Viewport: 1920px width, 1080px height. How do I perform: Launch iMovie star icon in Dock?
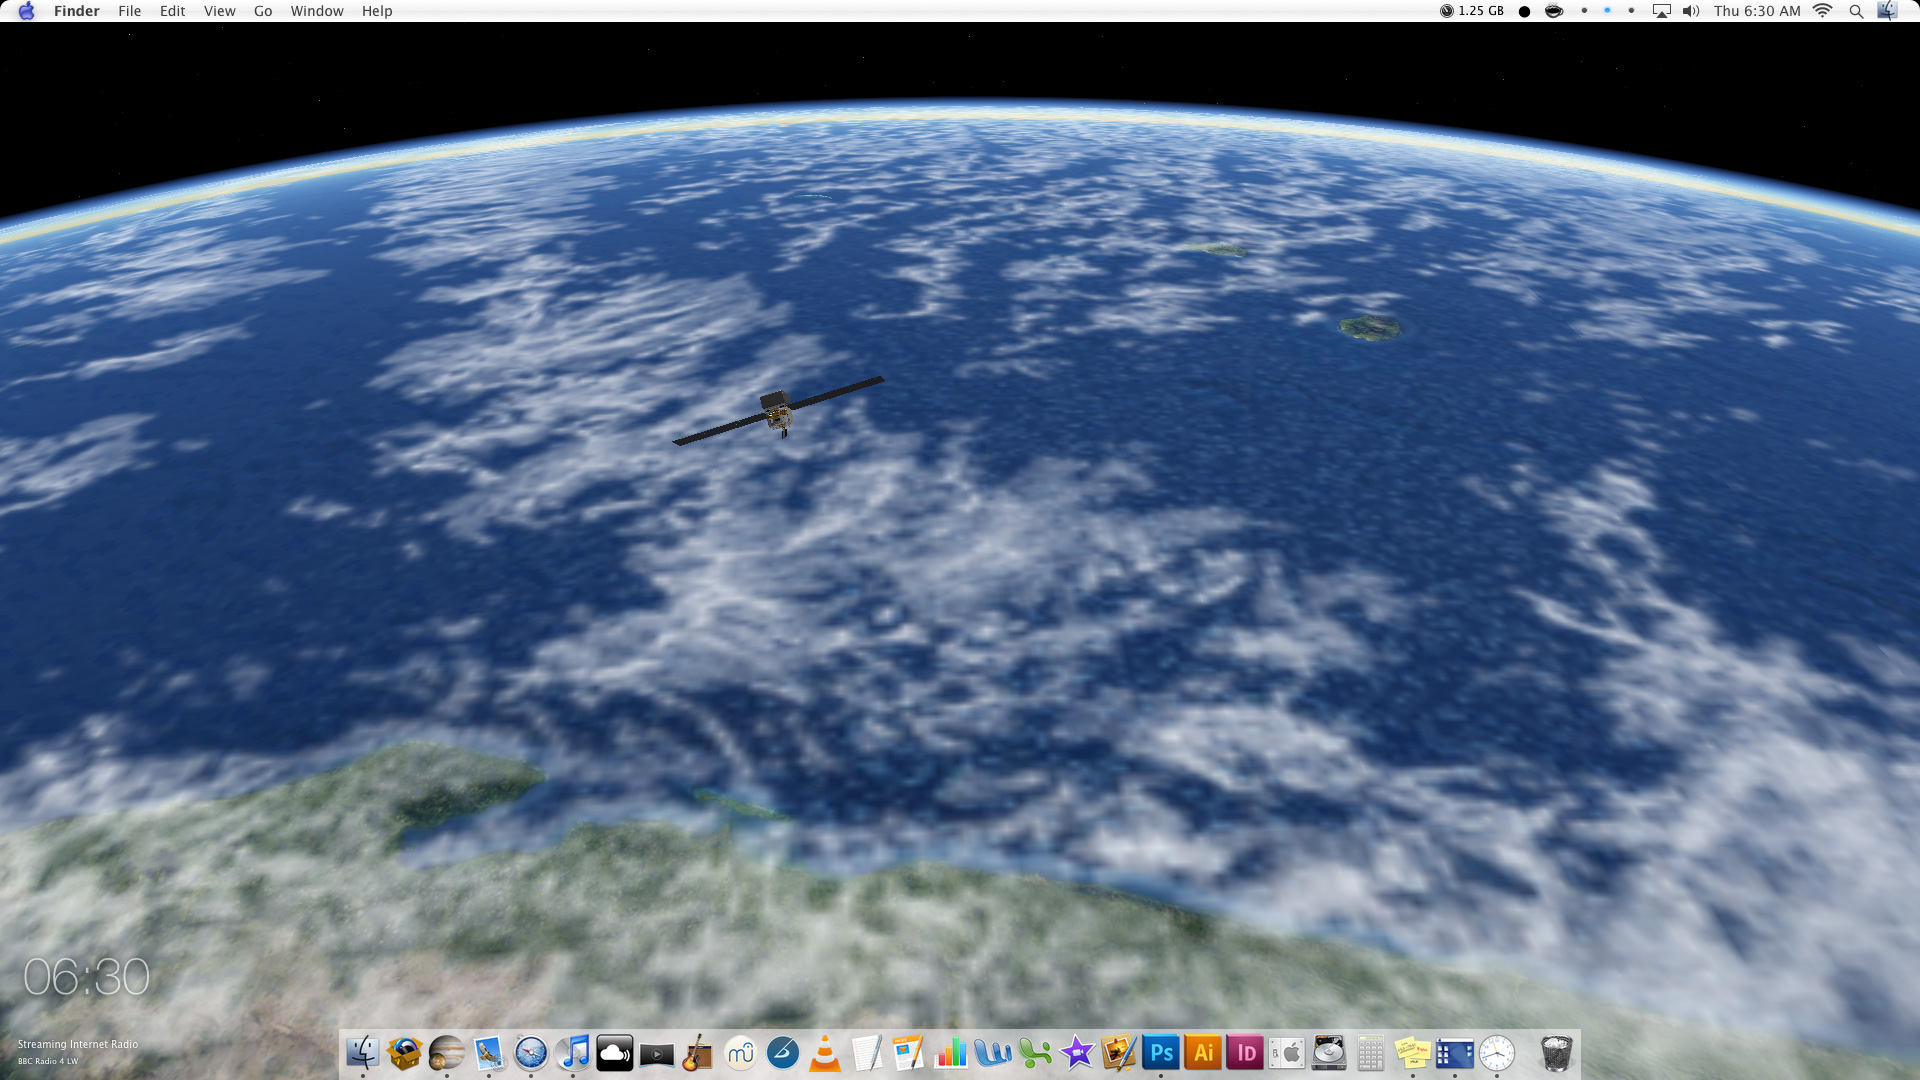[x=1077, y=1053]
